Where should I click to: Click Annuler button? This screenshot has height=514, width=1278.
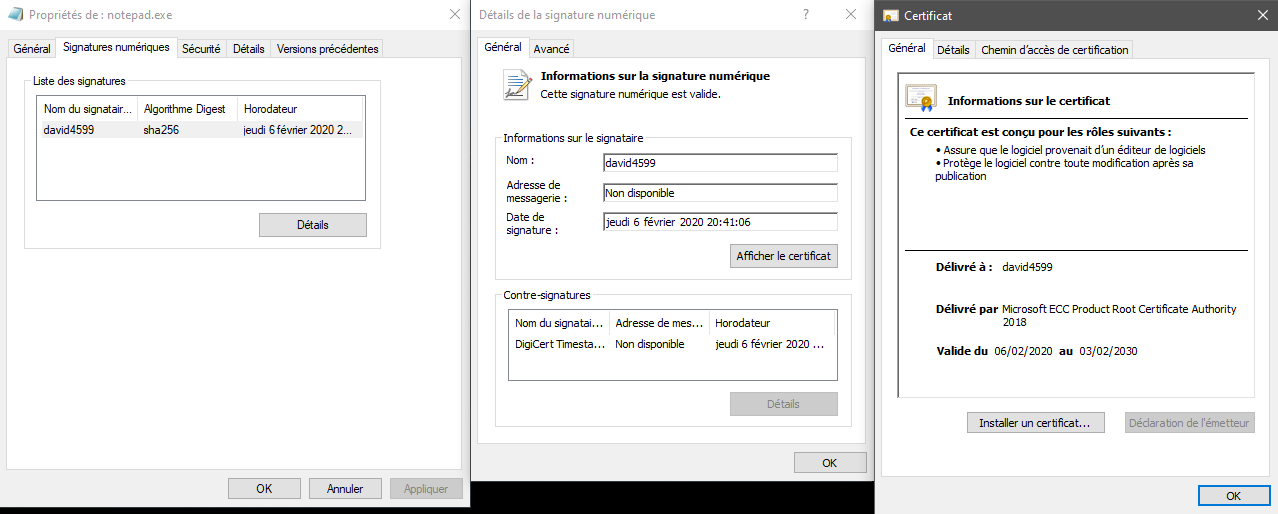click(345, 489)
